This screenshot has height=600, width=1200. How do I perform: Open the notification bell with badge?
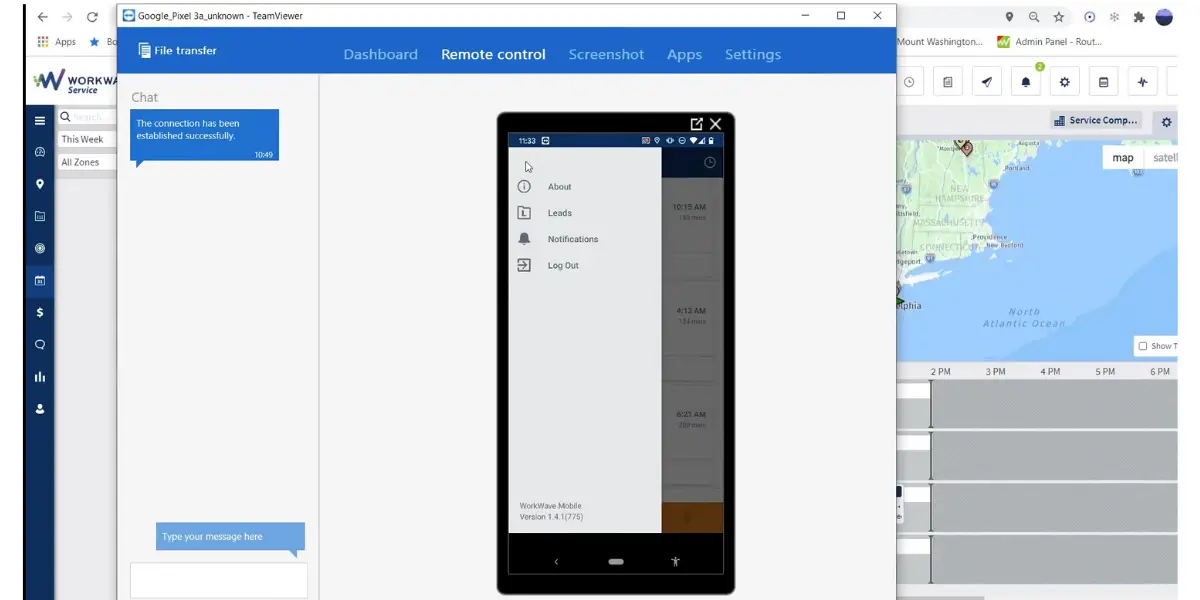point(1026,82)
